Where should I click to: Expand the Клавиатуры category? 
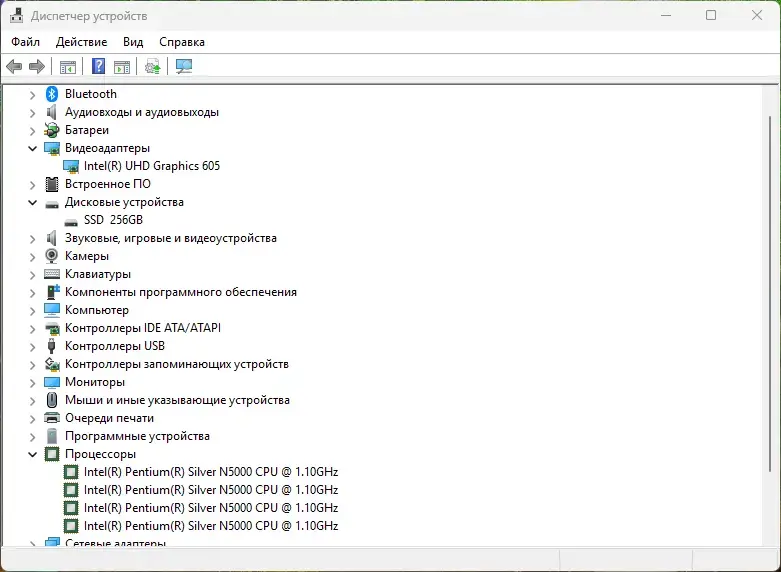[x=32, y=275]
